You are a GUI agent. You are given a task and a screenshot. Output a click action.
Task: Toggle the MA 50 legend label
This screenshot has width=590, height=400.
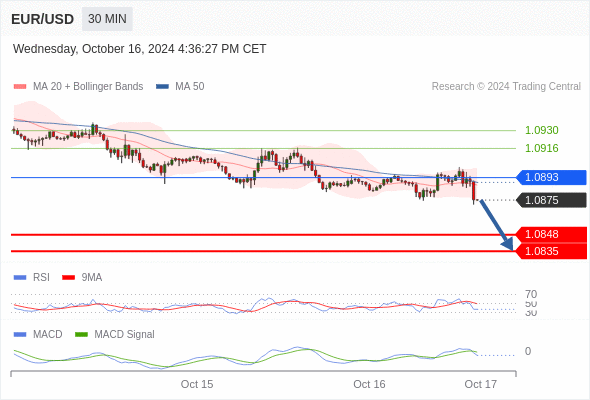[190, 87]
